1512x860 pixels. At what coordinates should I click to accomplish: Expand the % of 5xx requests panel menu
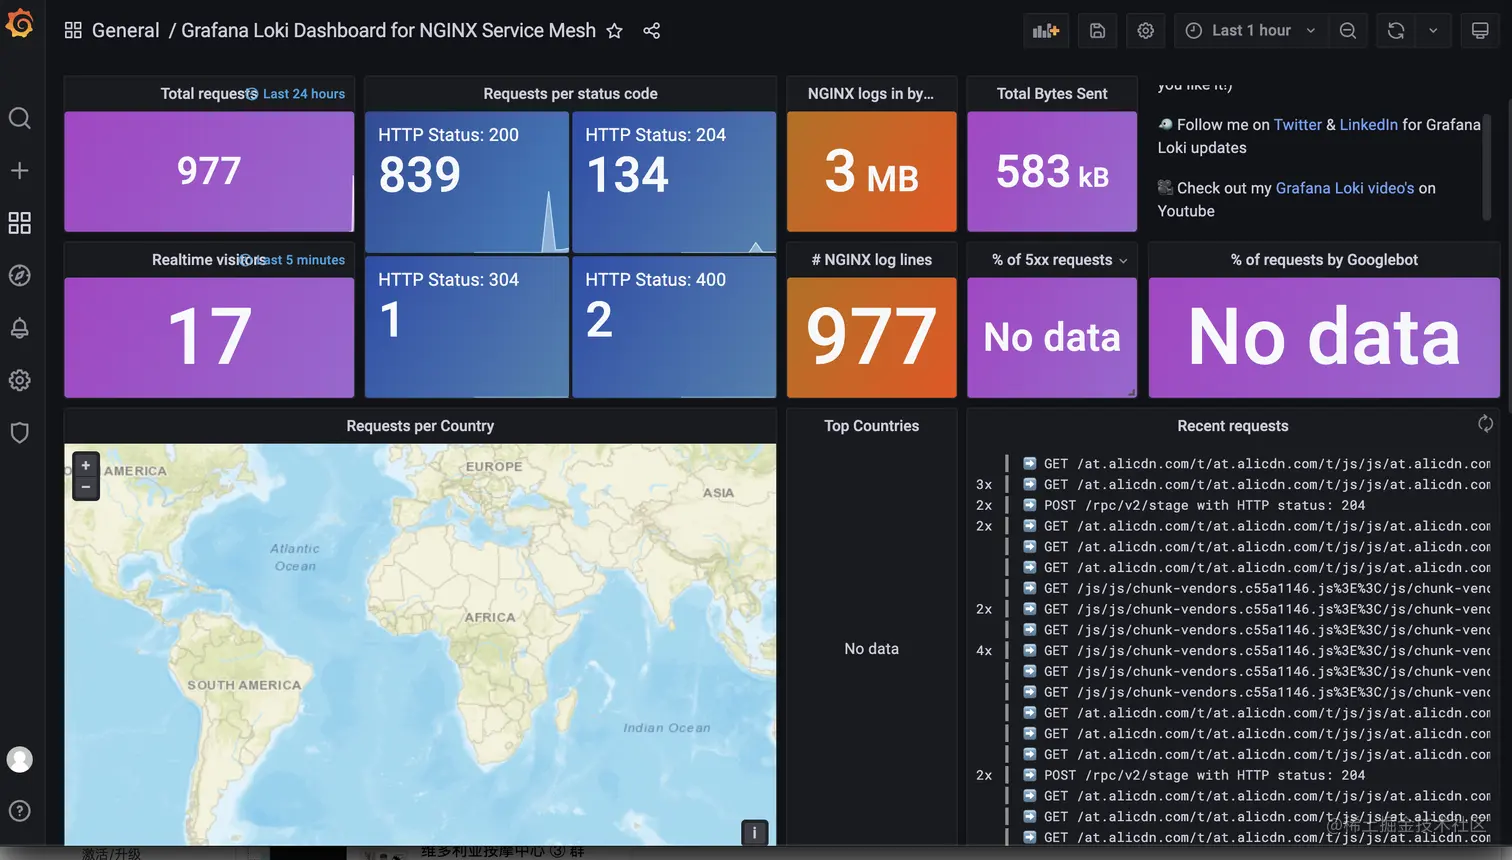1123,261
